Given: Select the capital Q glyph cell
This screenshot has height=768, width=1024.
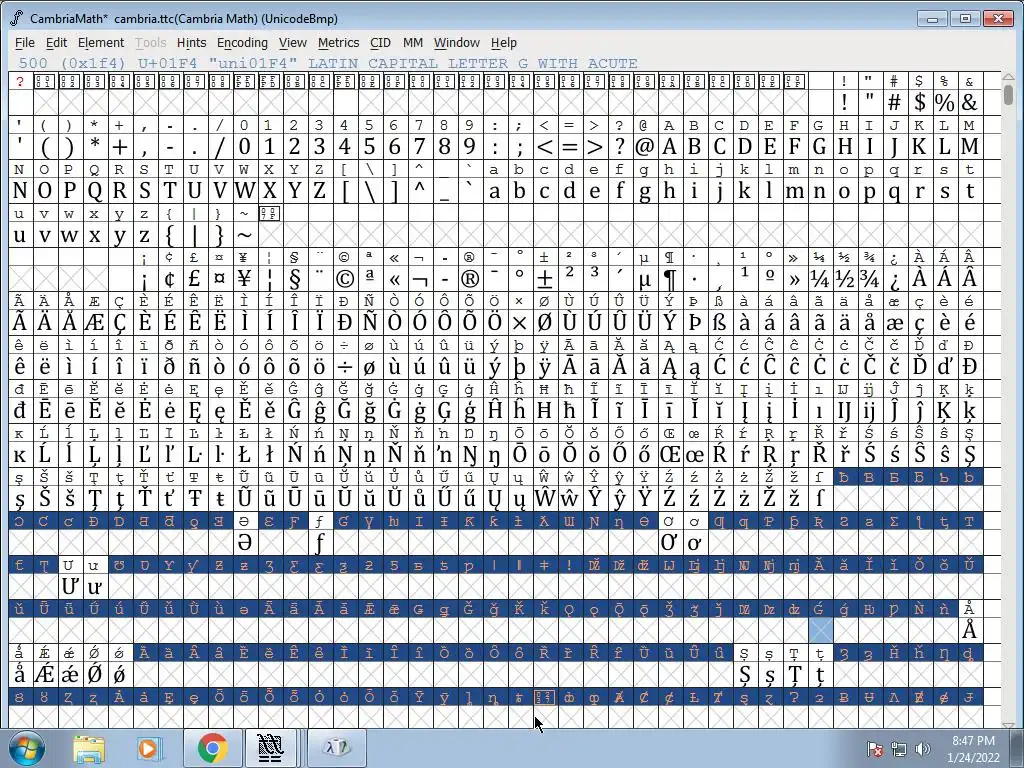Looking at the screenshot, I should coord(95,191).
